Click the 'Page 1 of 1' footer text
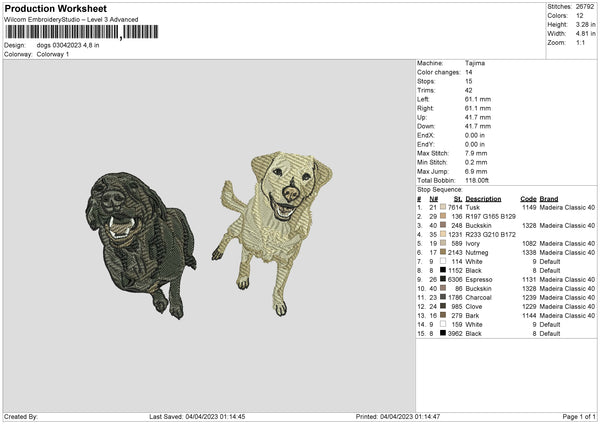600x424 pixels. [579, 416]
